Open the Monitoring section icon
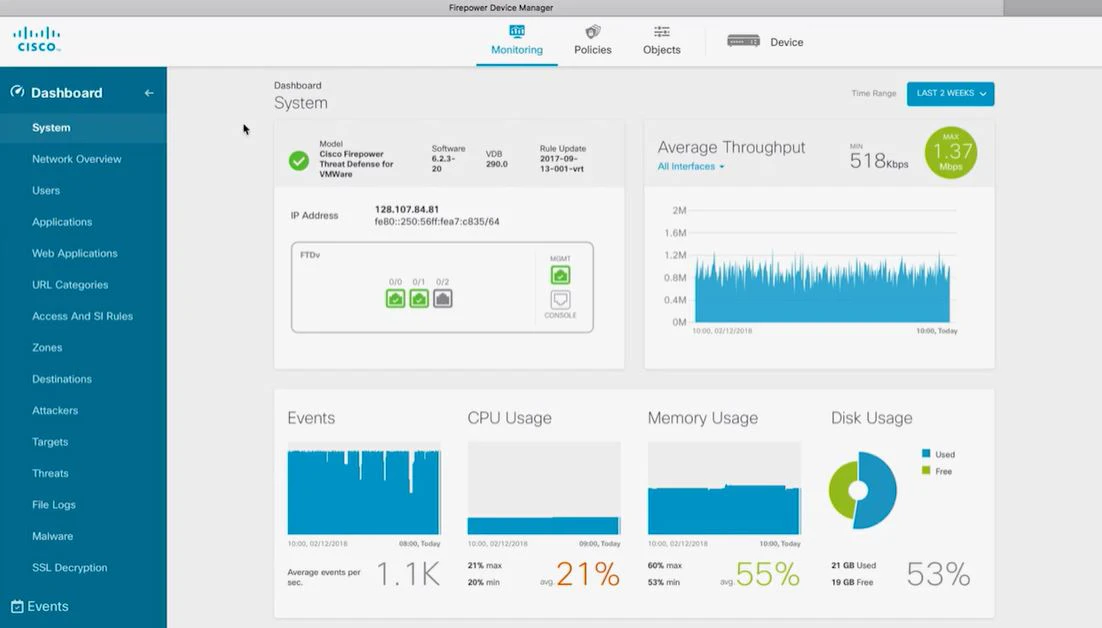The height and width of the screenshot is (628, 1102). click(x=516, y=32)
